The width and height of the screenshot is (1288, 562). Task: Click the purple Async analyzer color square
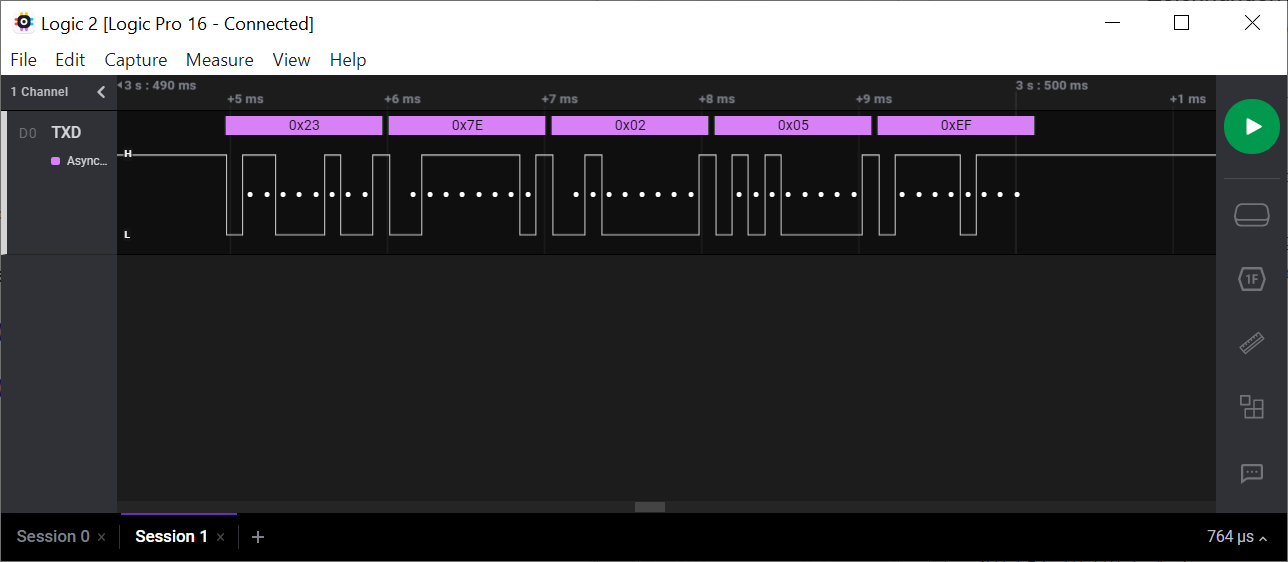tap(55, 161)
